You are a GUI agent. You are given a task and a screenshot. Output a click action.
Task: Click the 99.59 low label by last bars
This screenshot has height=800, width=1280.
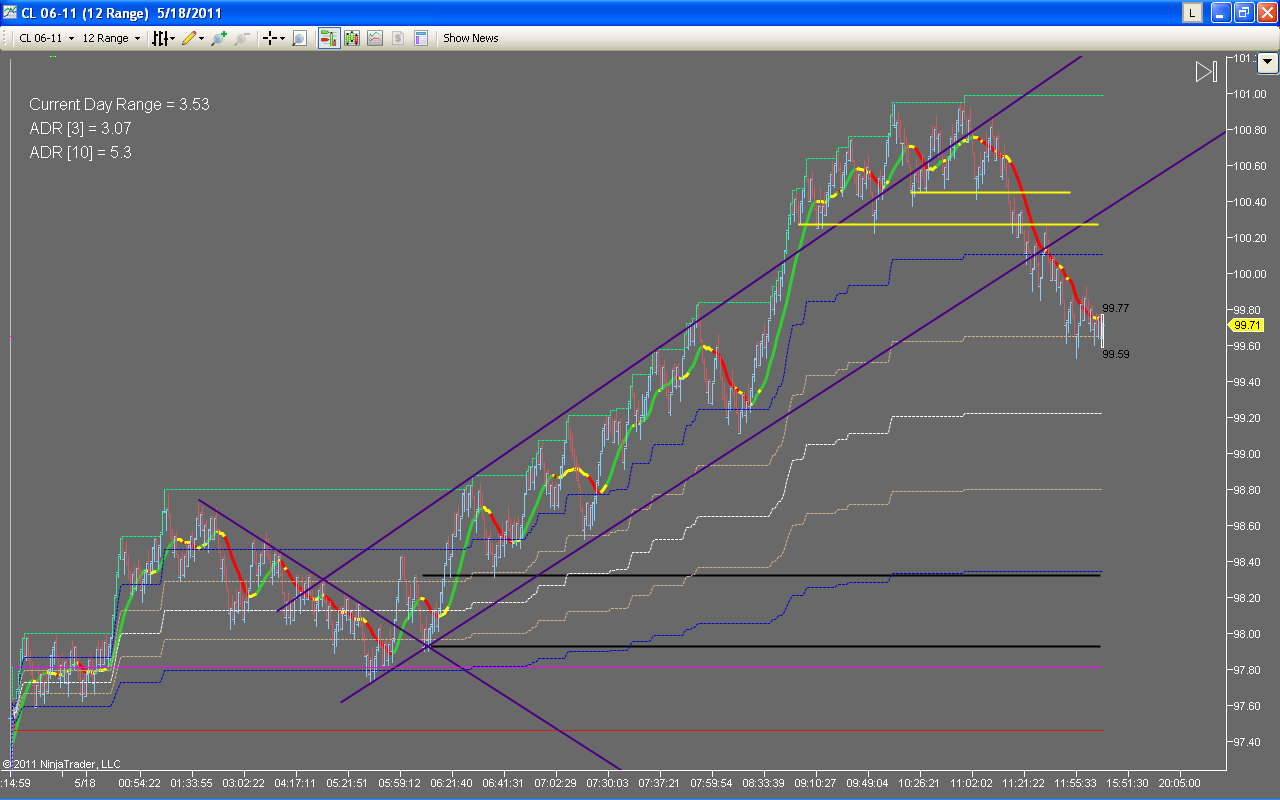(1116, 354)
